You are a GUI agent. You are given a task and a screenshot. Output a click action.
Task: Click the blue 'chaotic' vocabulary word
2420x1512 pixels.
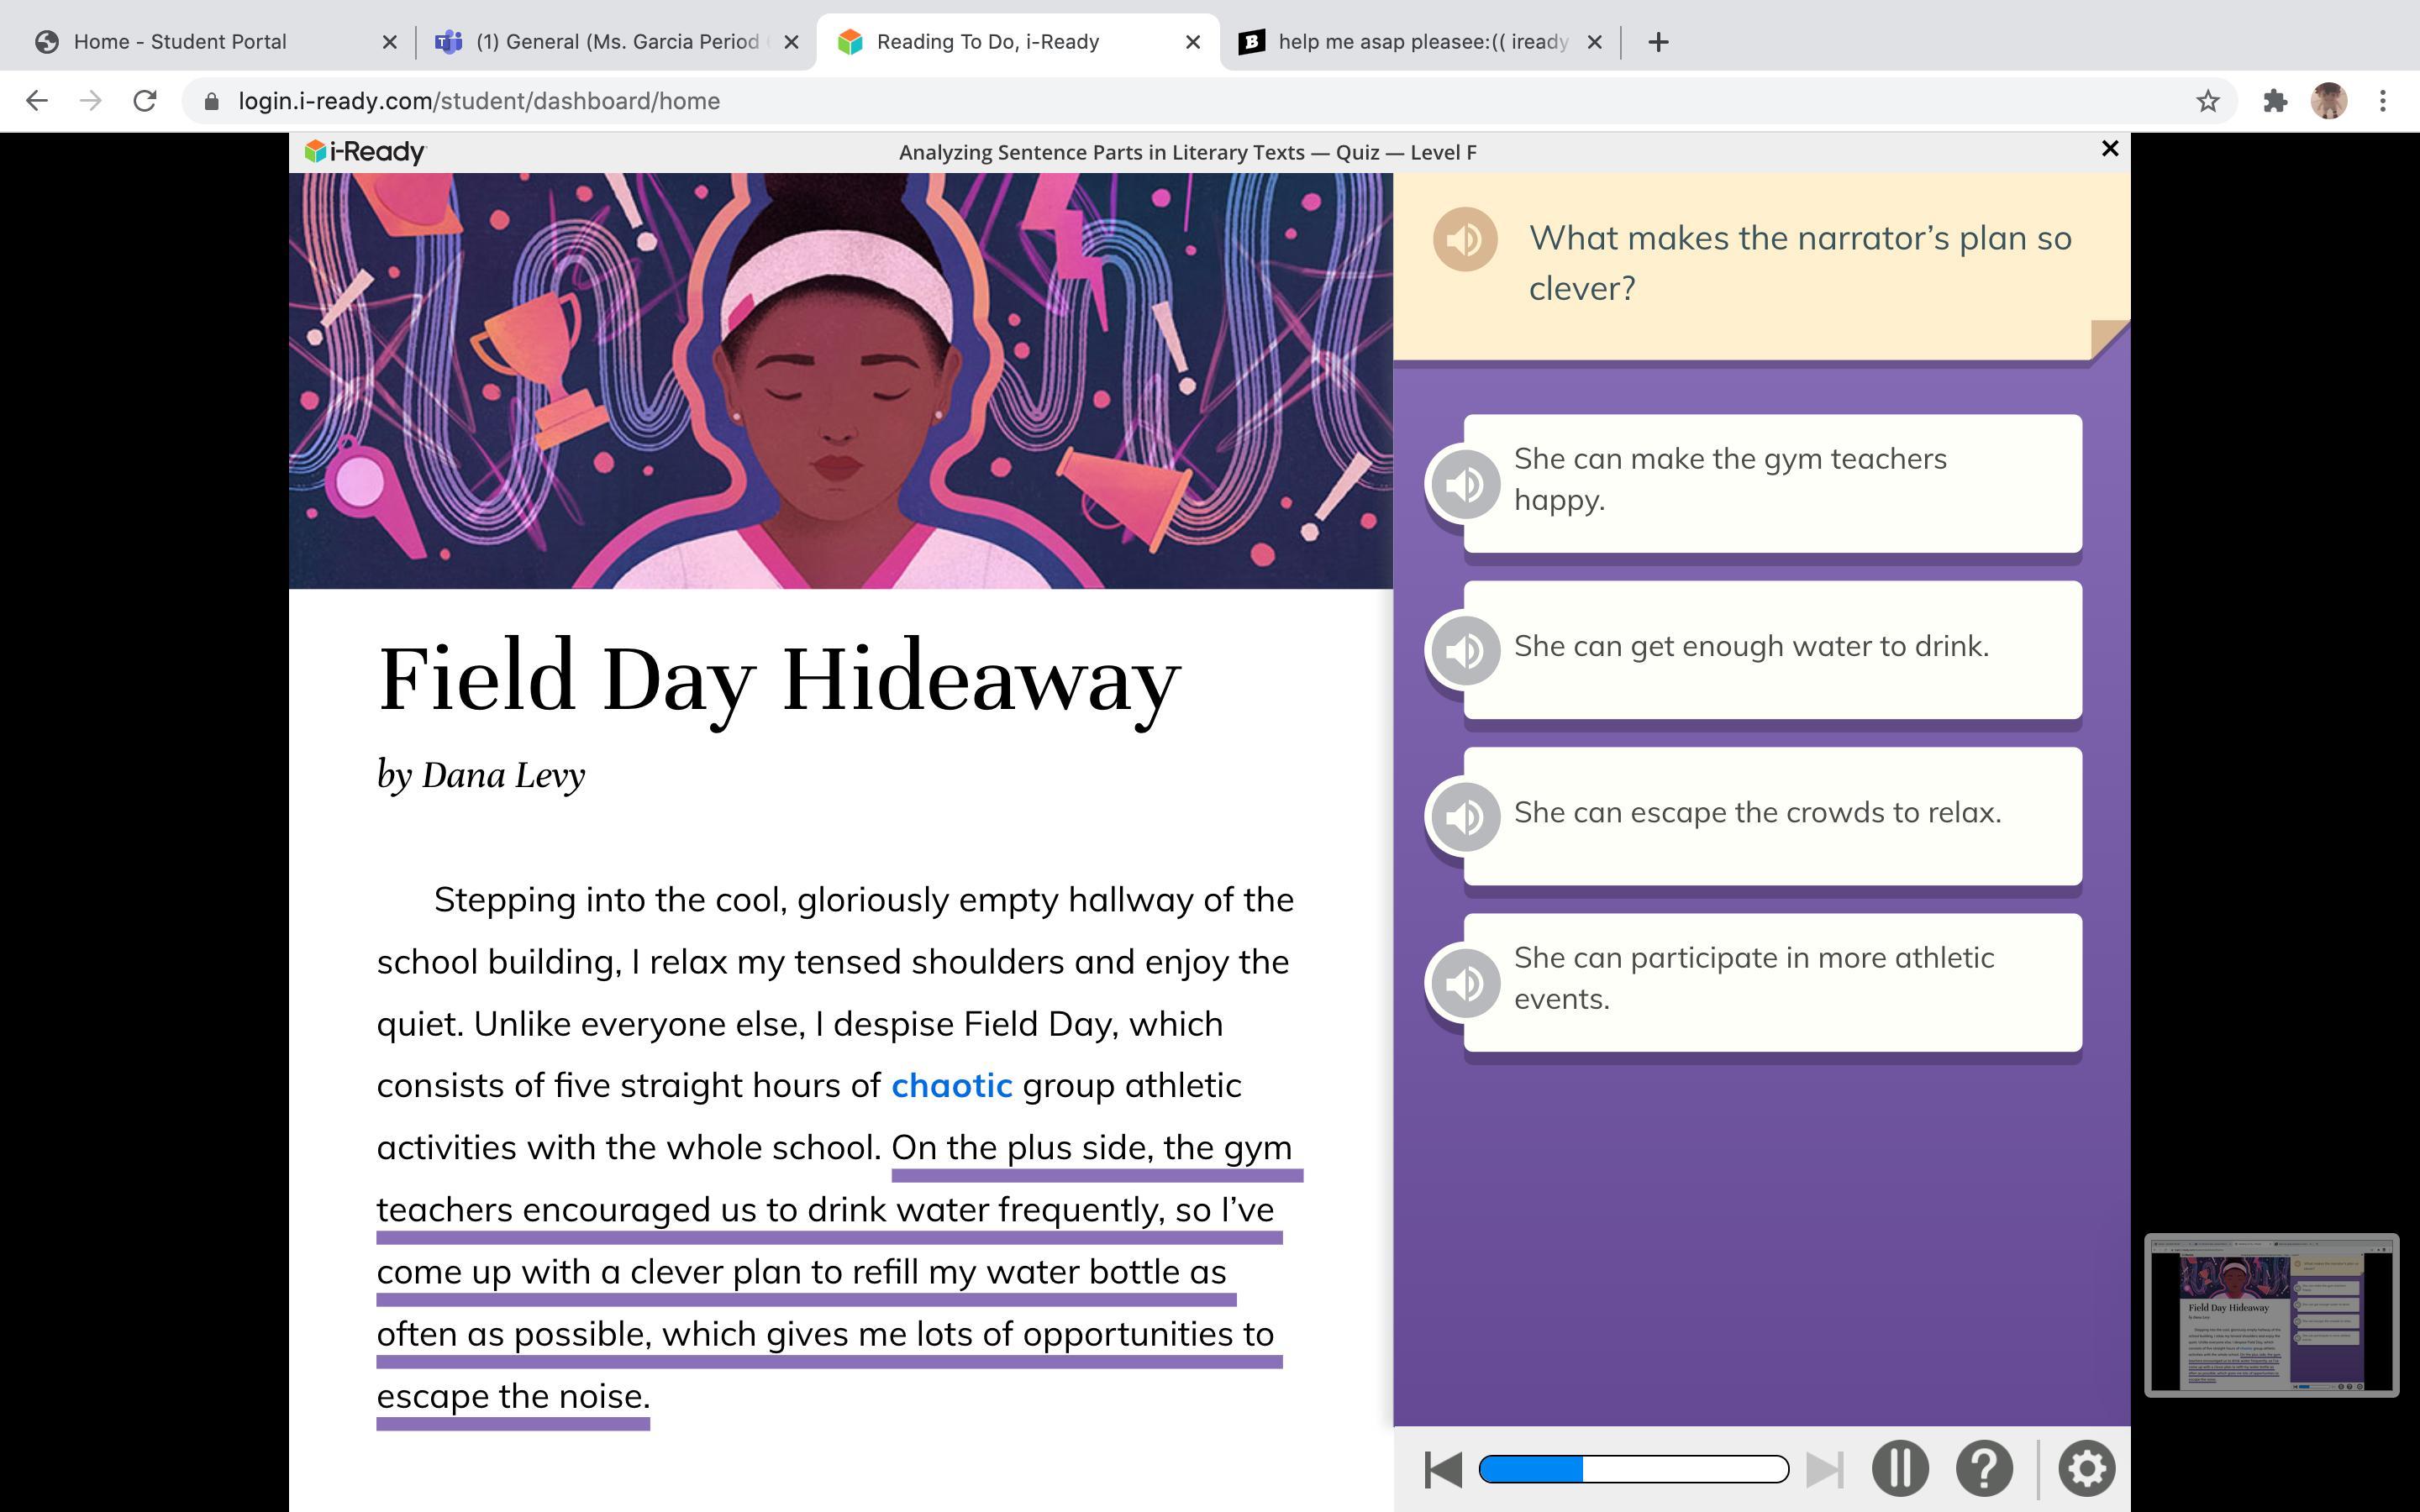[x=951, y=1085]
